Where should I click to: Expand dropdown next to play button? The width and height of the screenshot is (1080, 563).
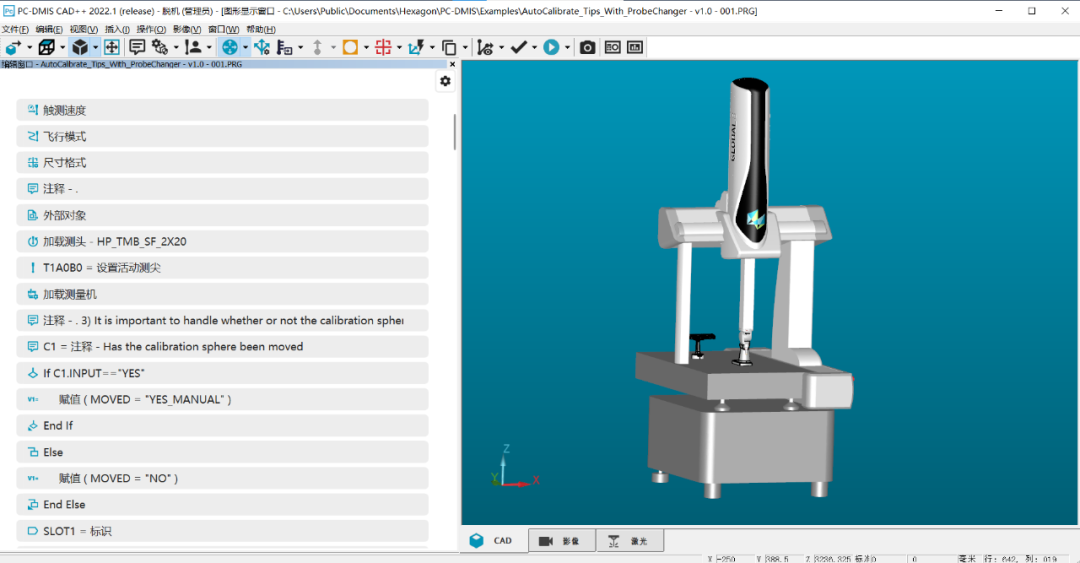pos(568,48)
